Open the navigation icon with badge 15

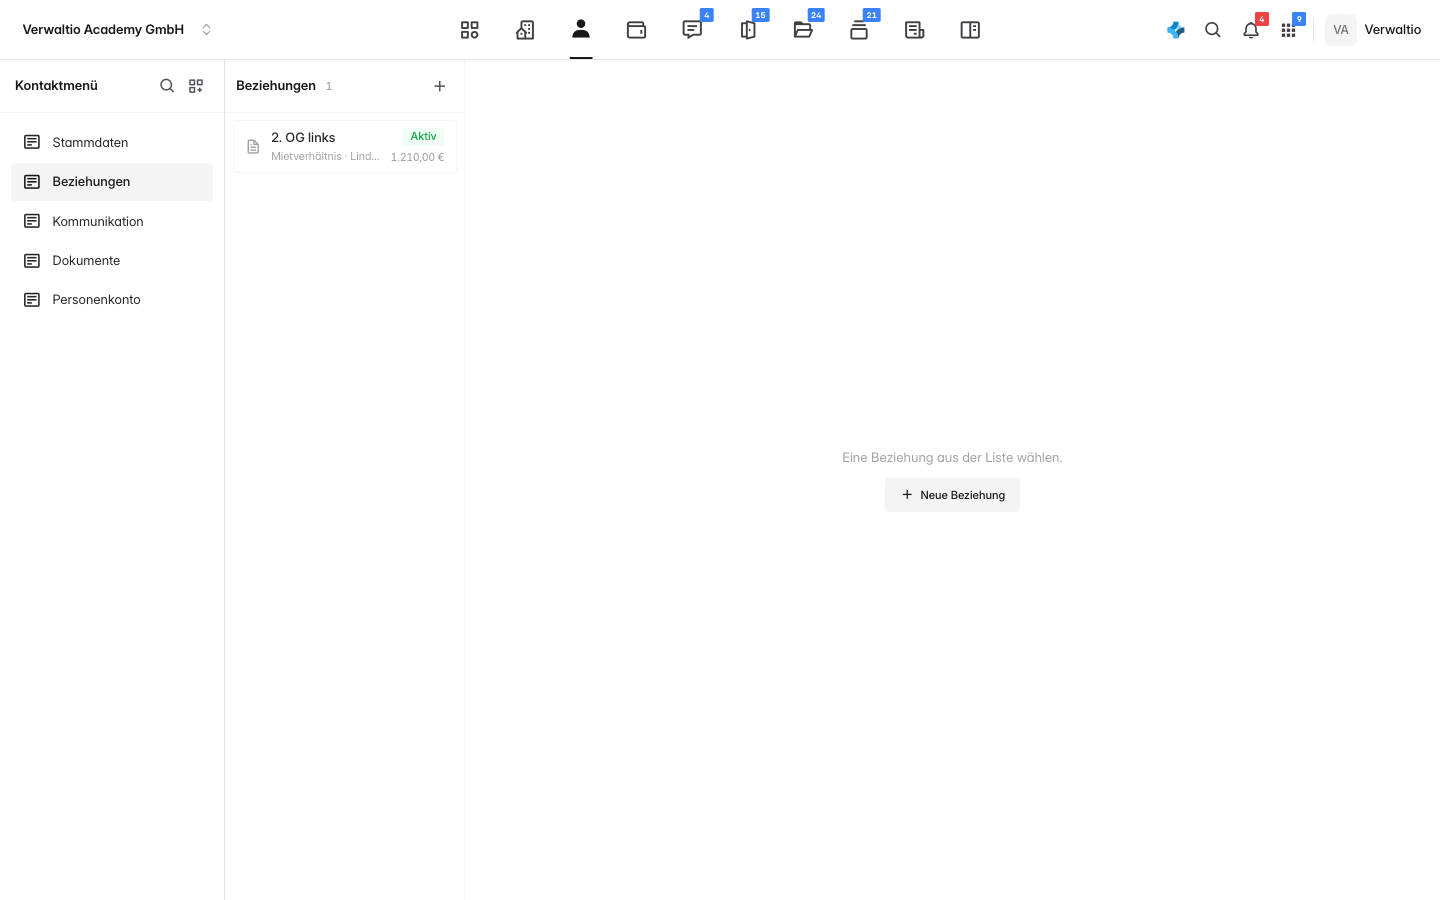click(748, 30)
